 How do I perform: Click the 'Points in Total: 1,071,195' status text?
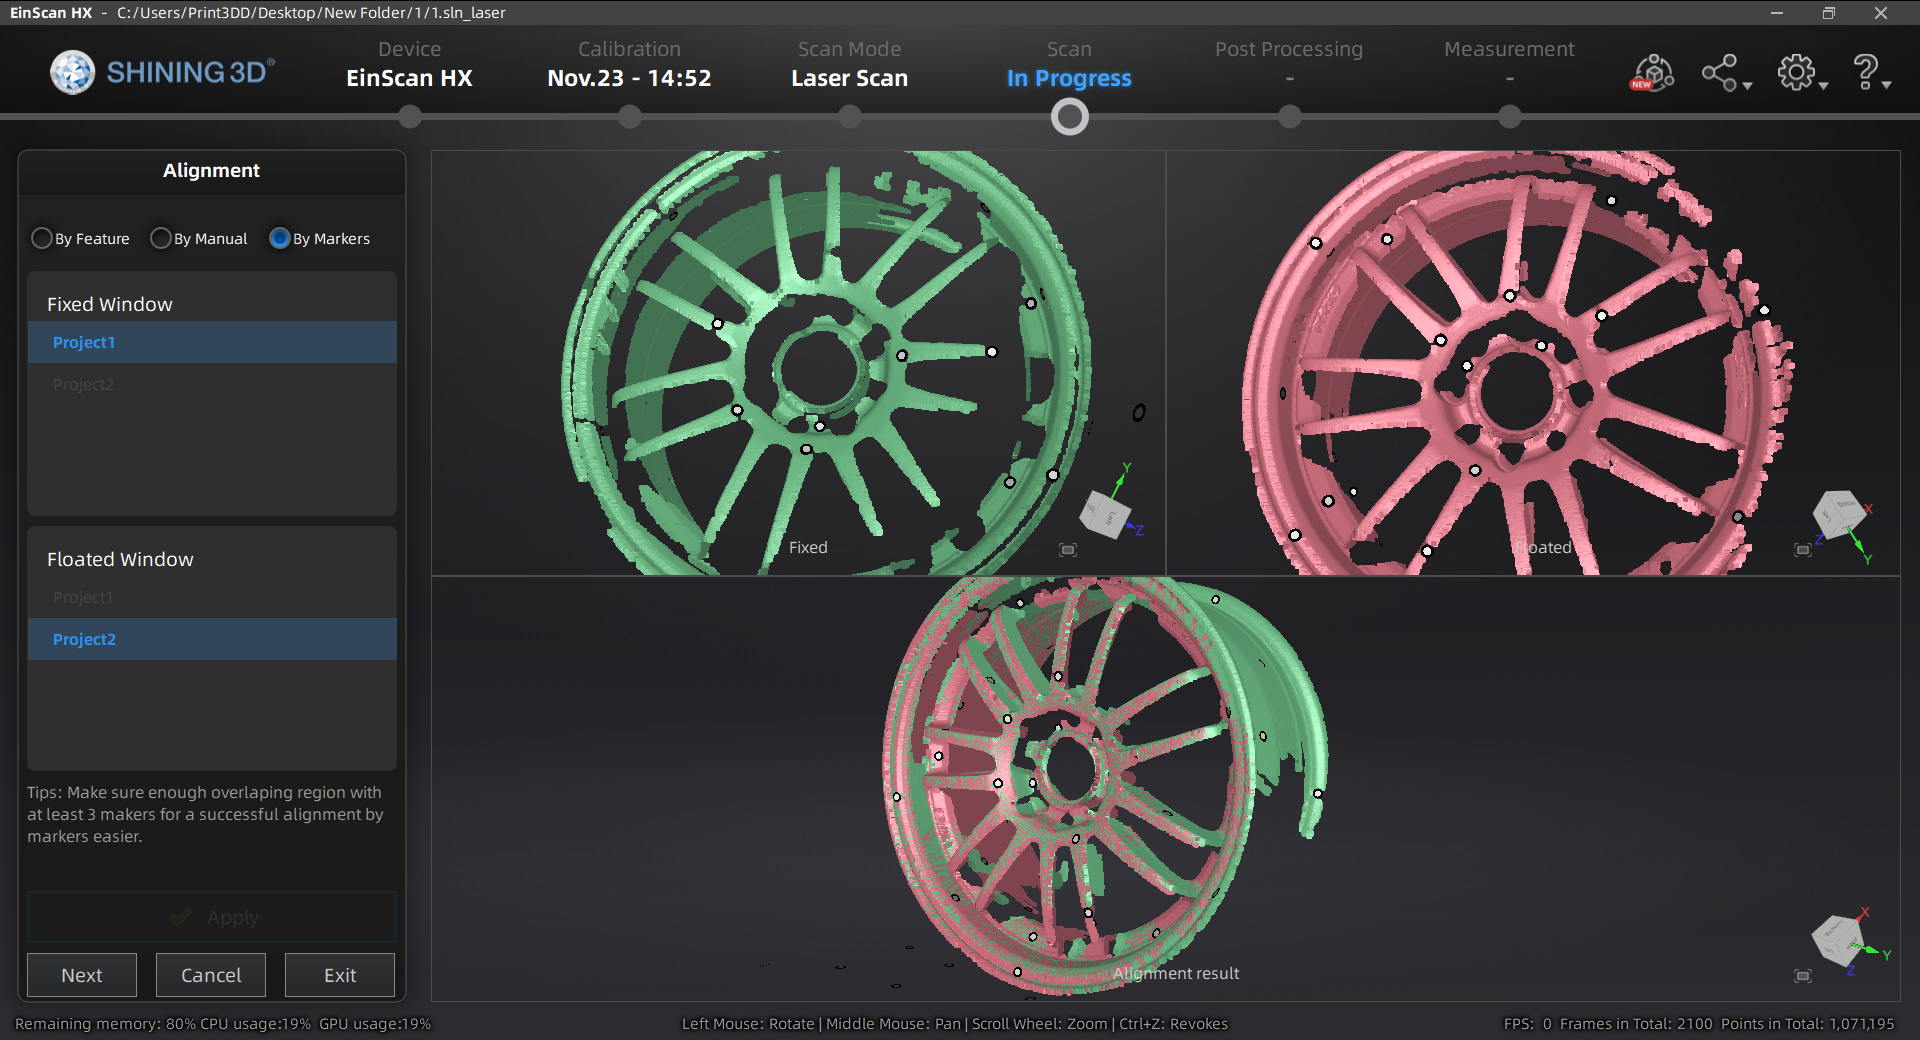[1808, 1024]
